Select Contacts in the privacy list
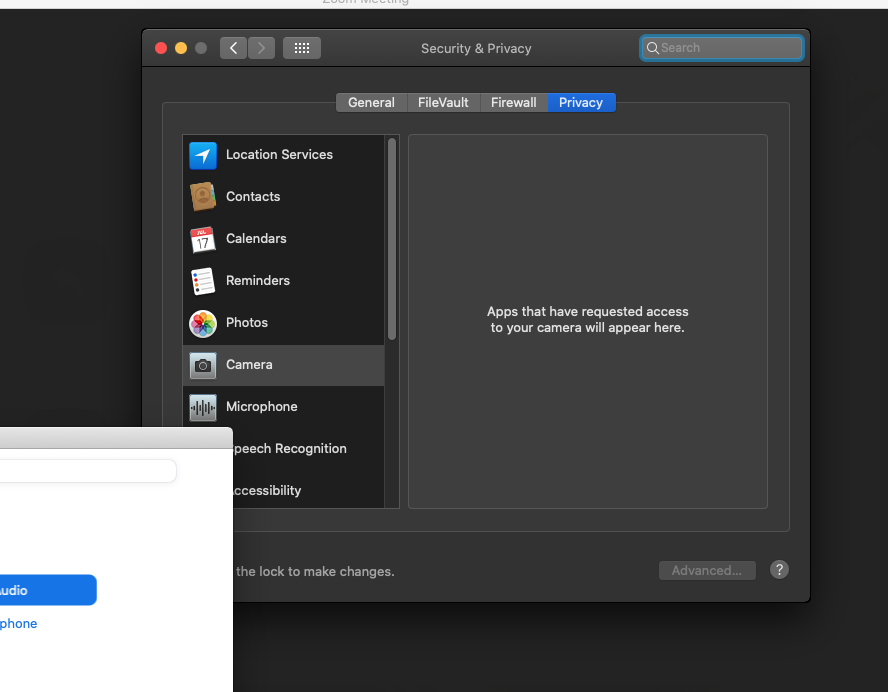Image resolution: width=888 pixels, height=692 pixels. [x=284, y=197]
